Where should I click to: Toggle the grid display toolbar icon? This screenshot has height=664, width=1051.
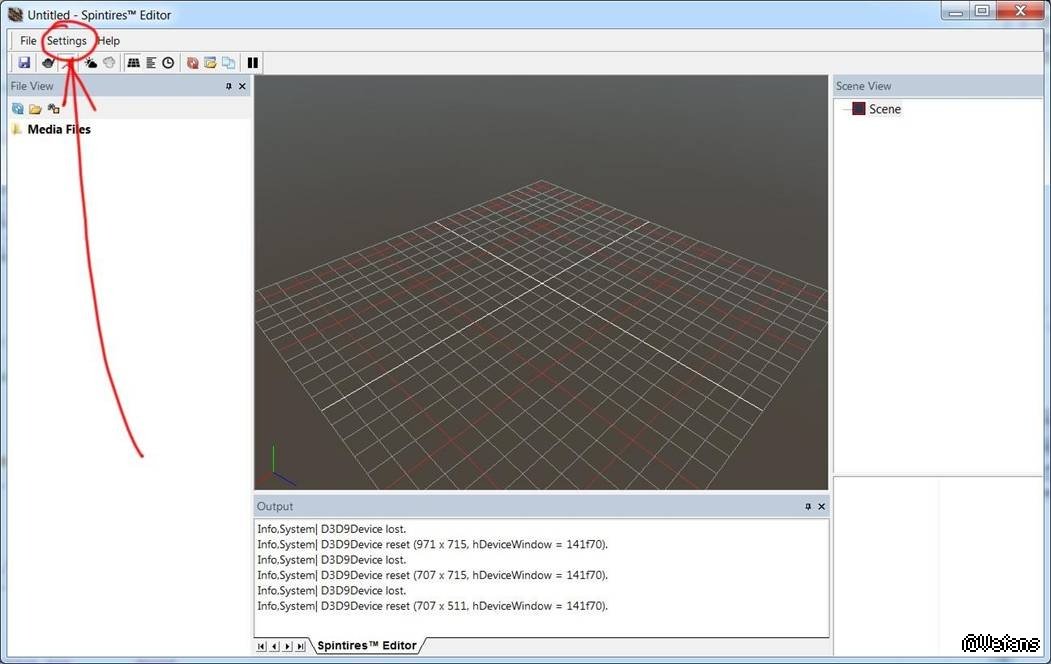click(133, 63)
